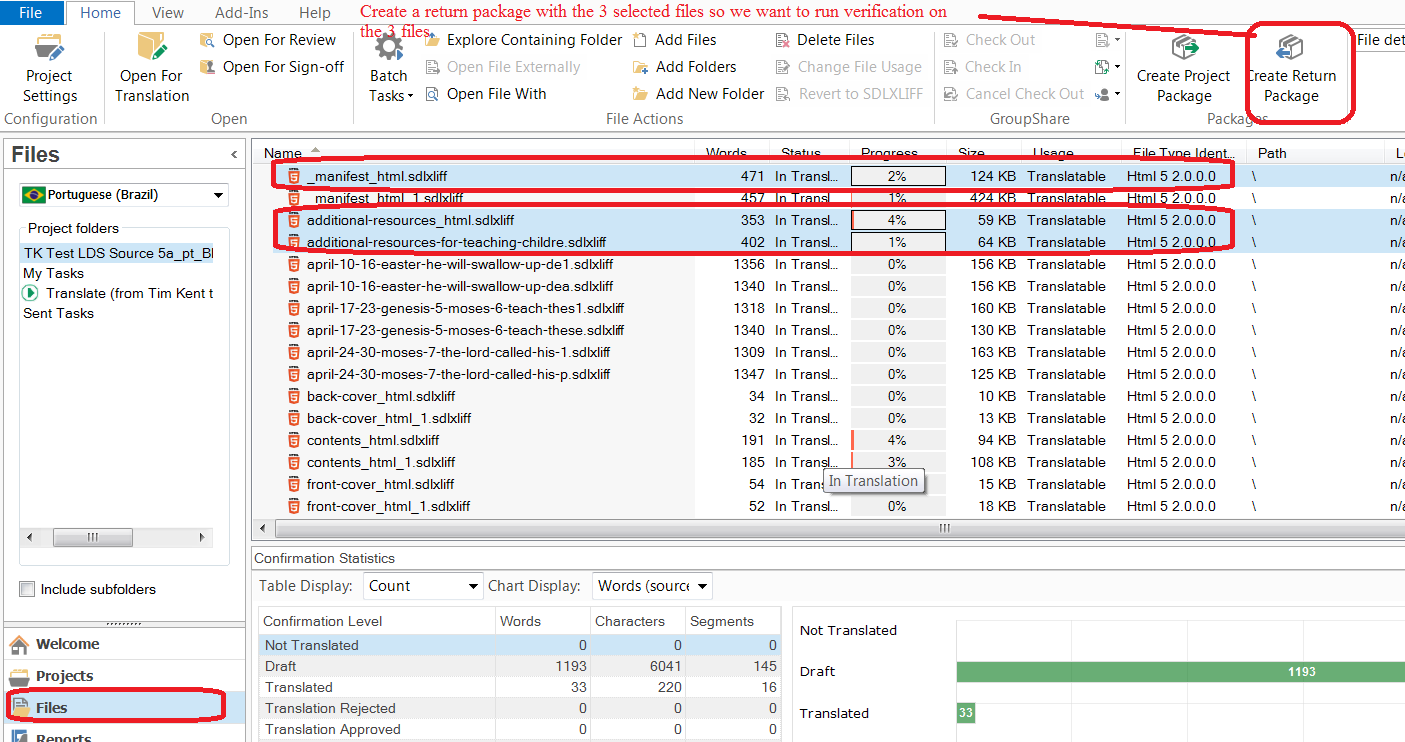The width and height of the screenshot is (1405, 742).
Task: Navigate to the Projects view
Action: (65, 675)
